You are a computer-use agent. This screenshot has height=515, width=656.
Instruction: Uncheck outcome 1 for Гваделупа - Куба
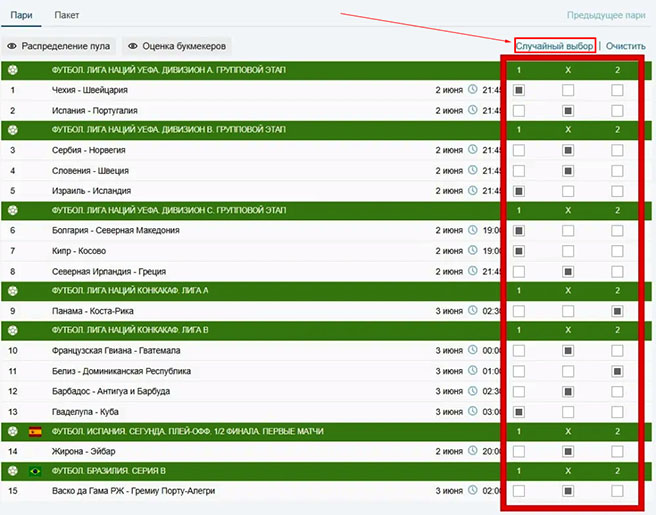tap(519, 412)
